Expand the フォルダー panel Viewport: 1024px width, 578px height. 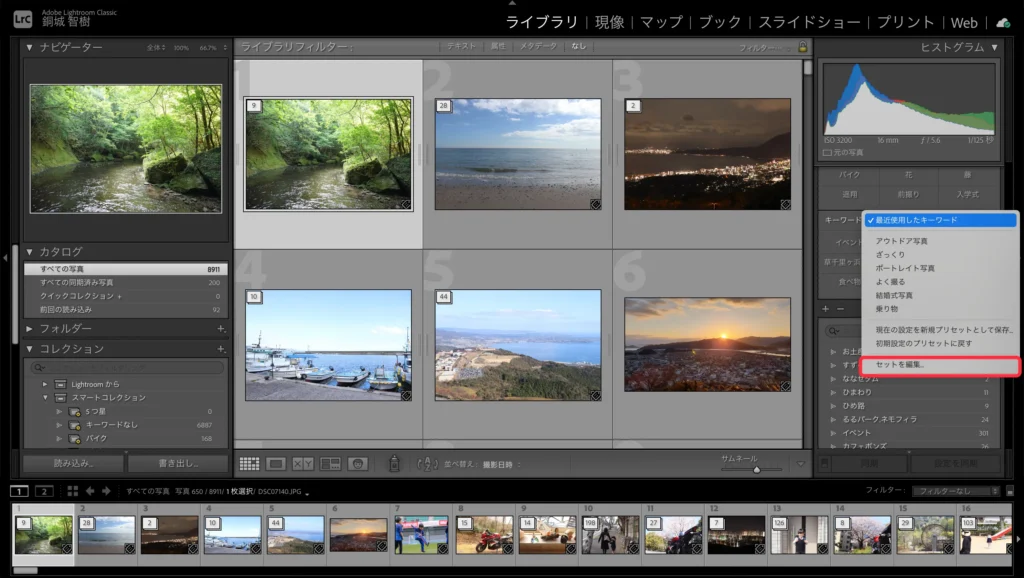click(30, 329)
